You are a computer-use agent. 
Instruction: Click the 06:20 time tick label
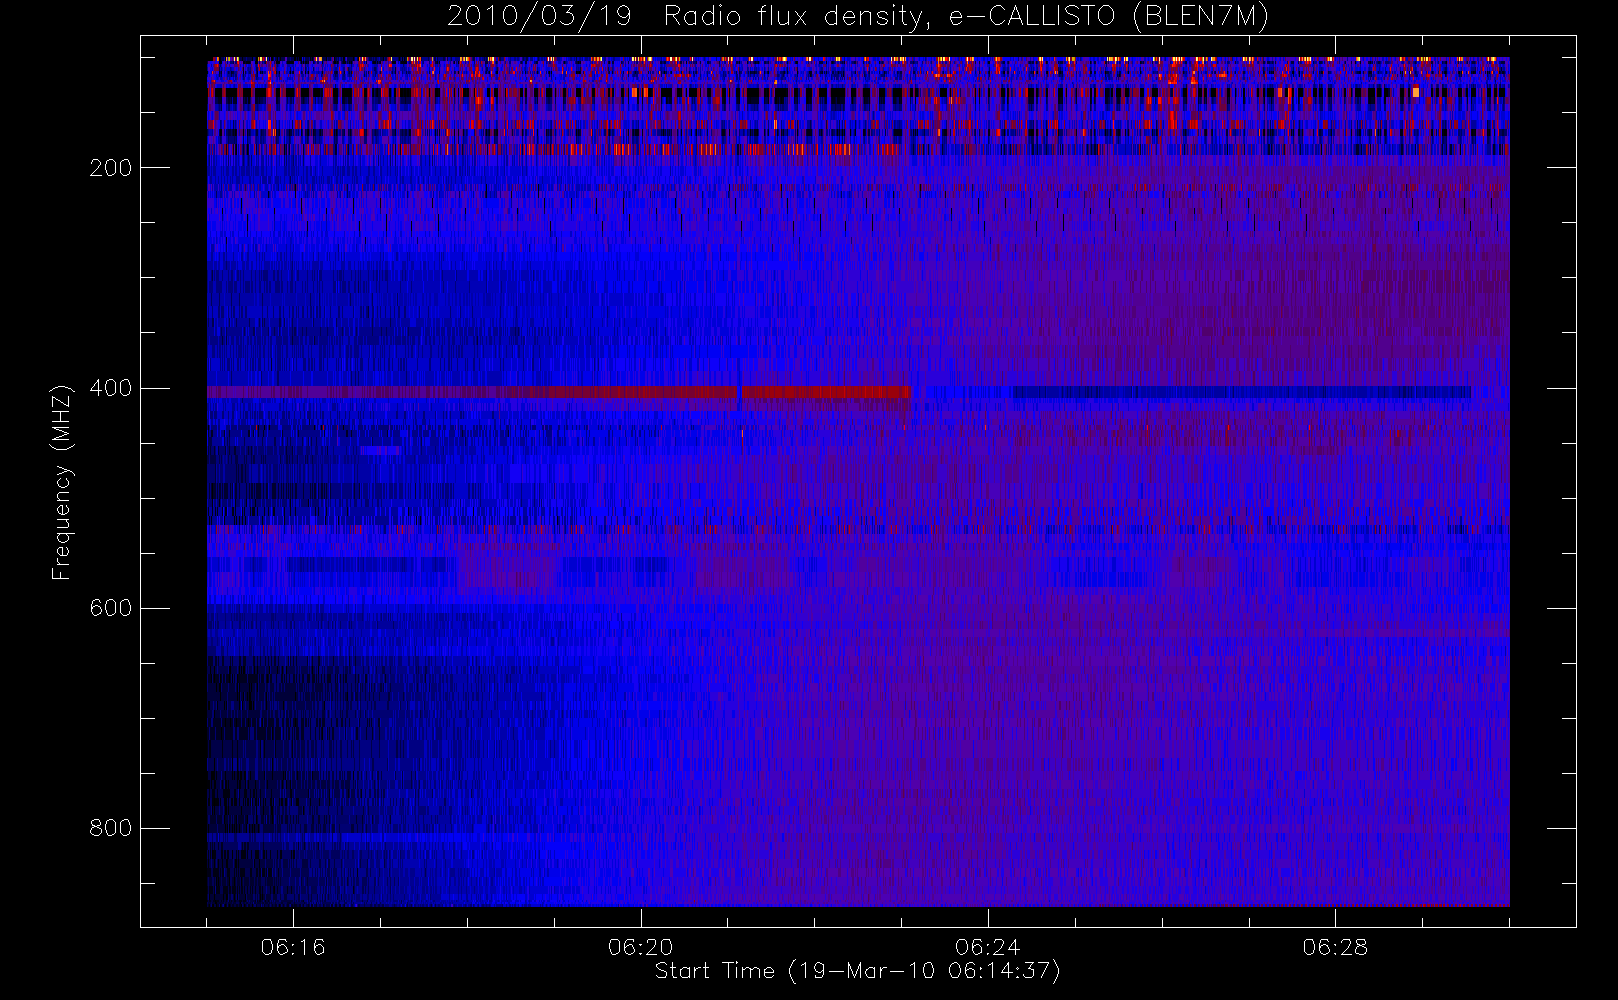(x=641, y=947)
